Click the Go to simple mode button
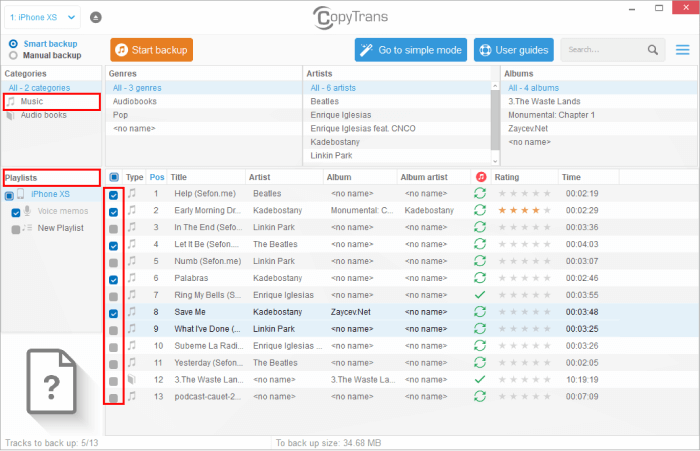 411,50
